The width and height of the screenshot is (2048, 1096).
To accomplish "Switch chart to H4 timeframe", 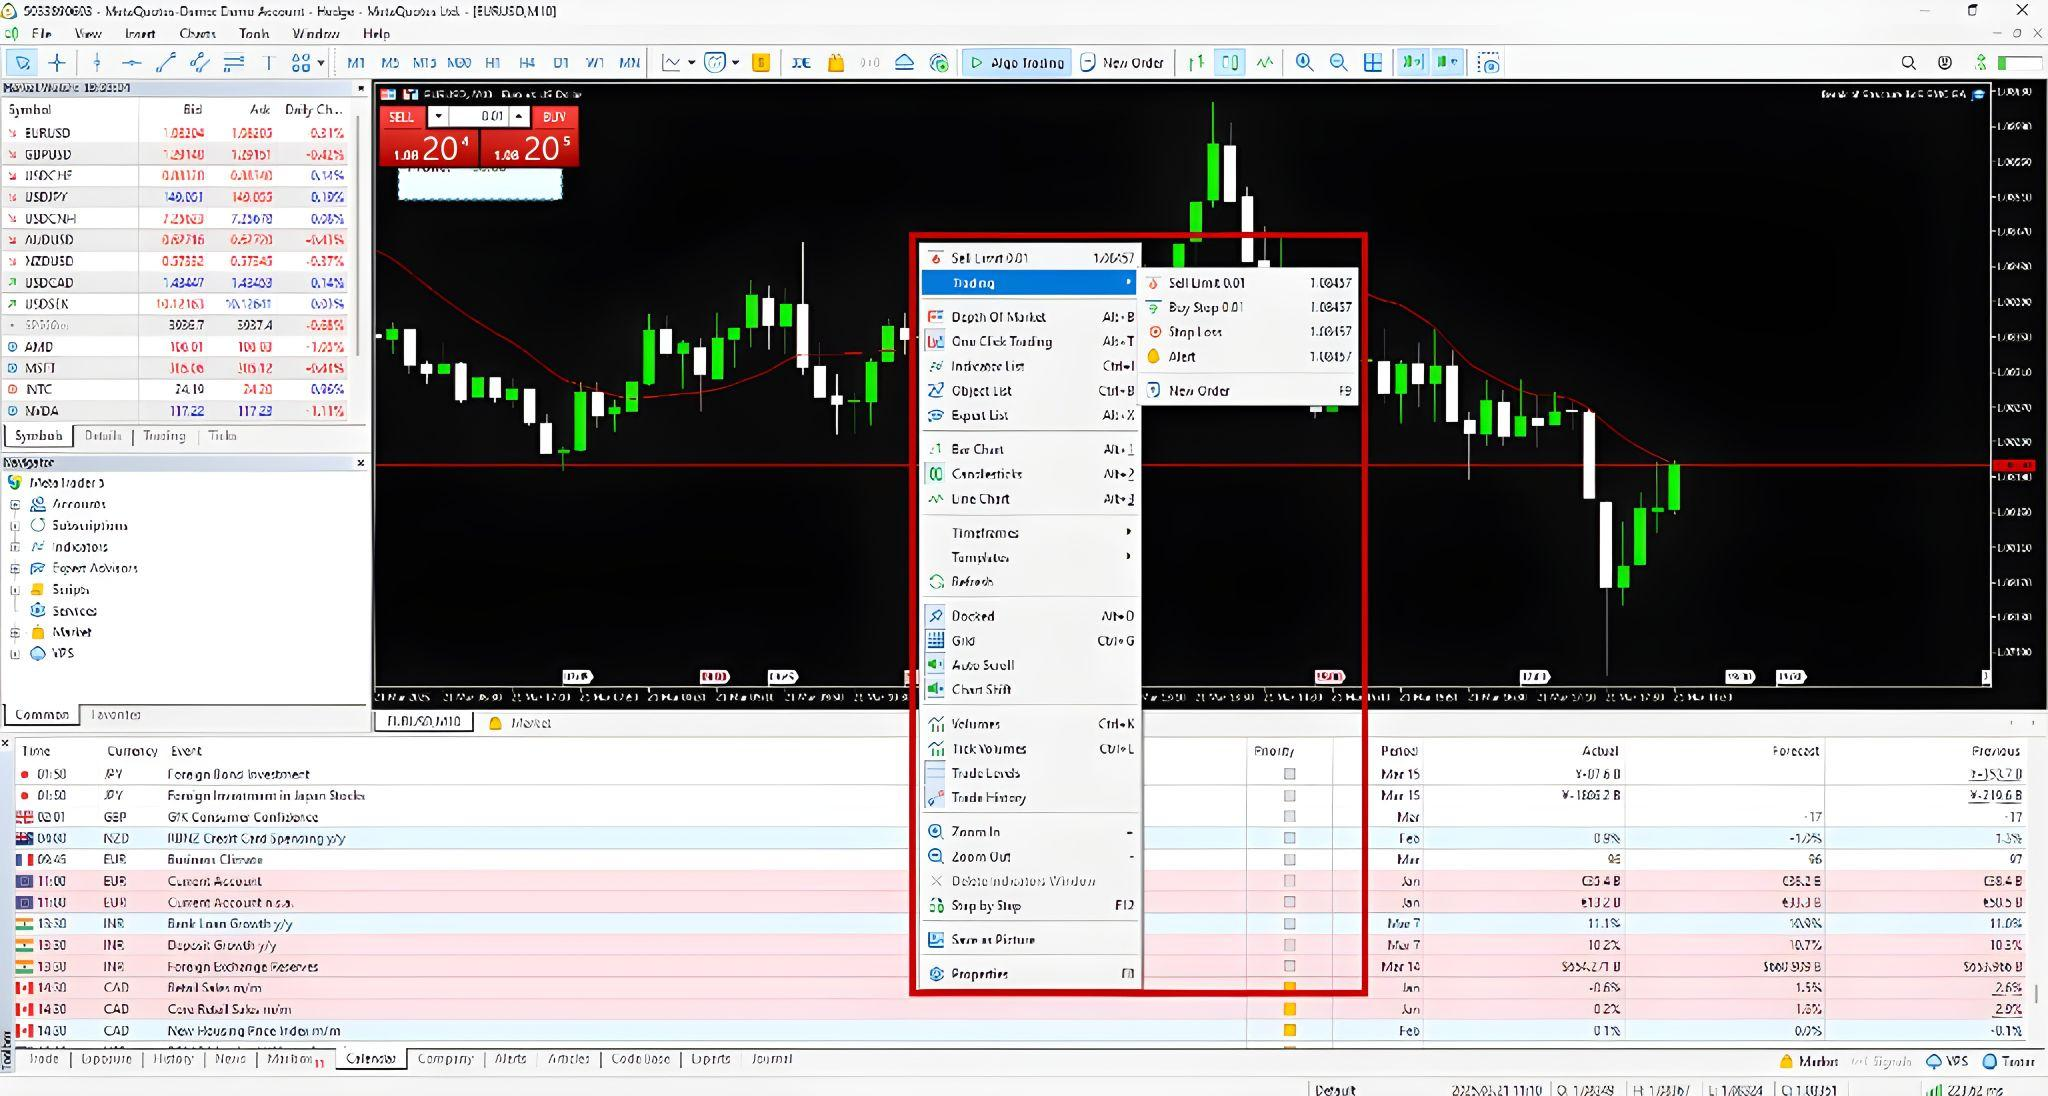I will (527, 63).
